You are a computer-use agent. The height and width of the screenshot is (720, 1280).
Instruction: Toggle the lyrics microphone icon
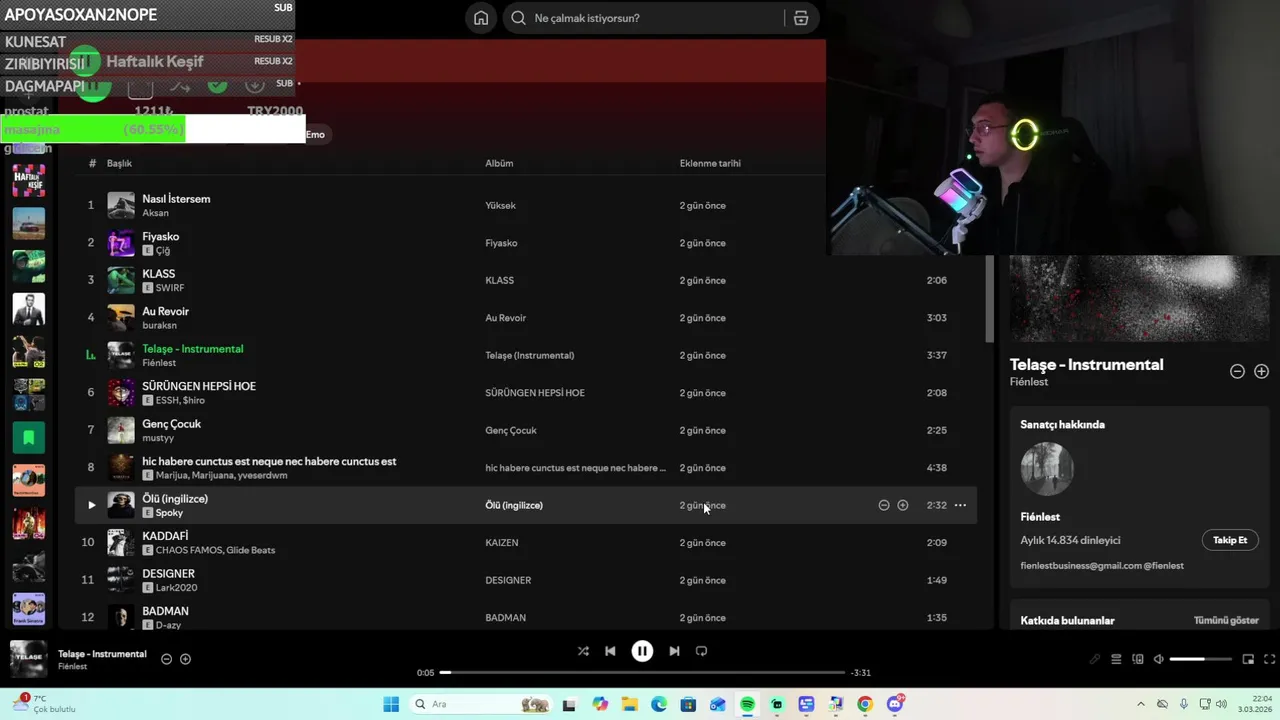pos(1095,659)
